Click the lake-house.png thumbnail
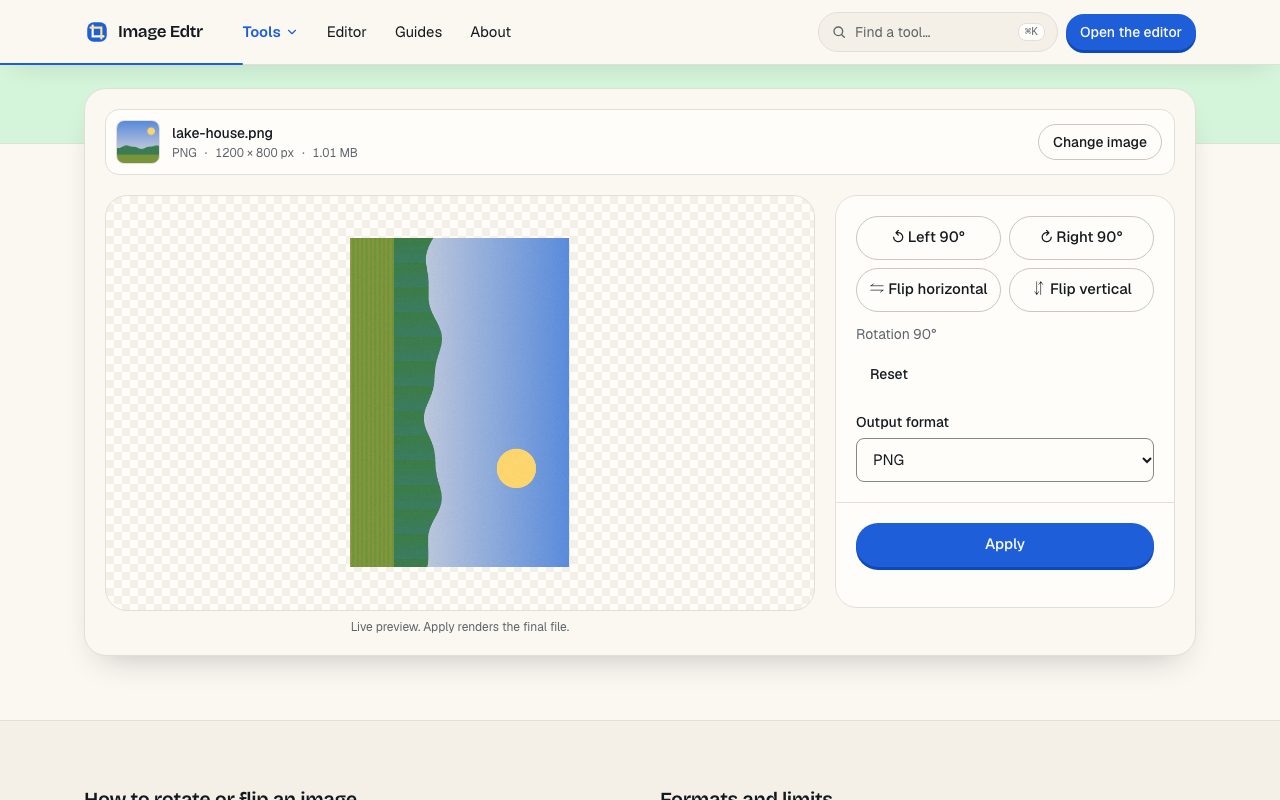 pos(138,142)
